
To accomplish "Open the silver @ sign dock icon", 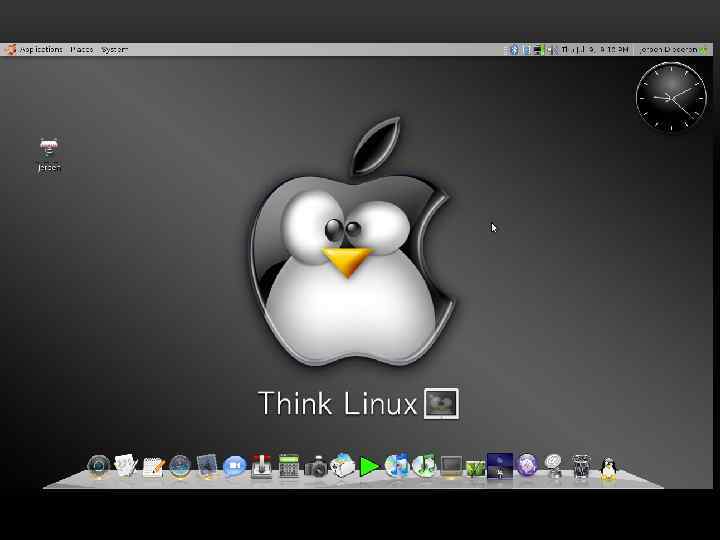I will click(x=554, y=466).
